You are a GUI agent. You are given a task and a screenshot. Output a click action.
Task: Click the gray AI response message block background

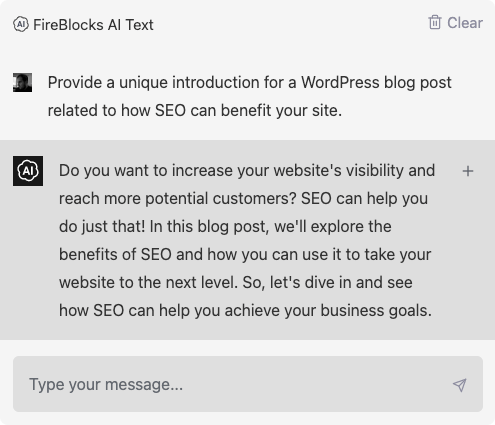[247, 240]
